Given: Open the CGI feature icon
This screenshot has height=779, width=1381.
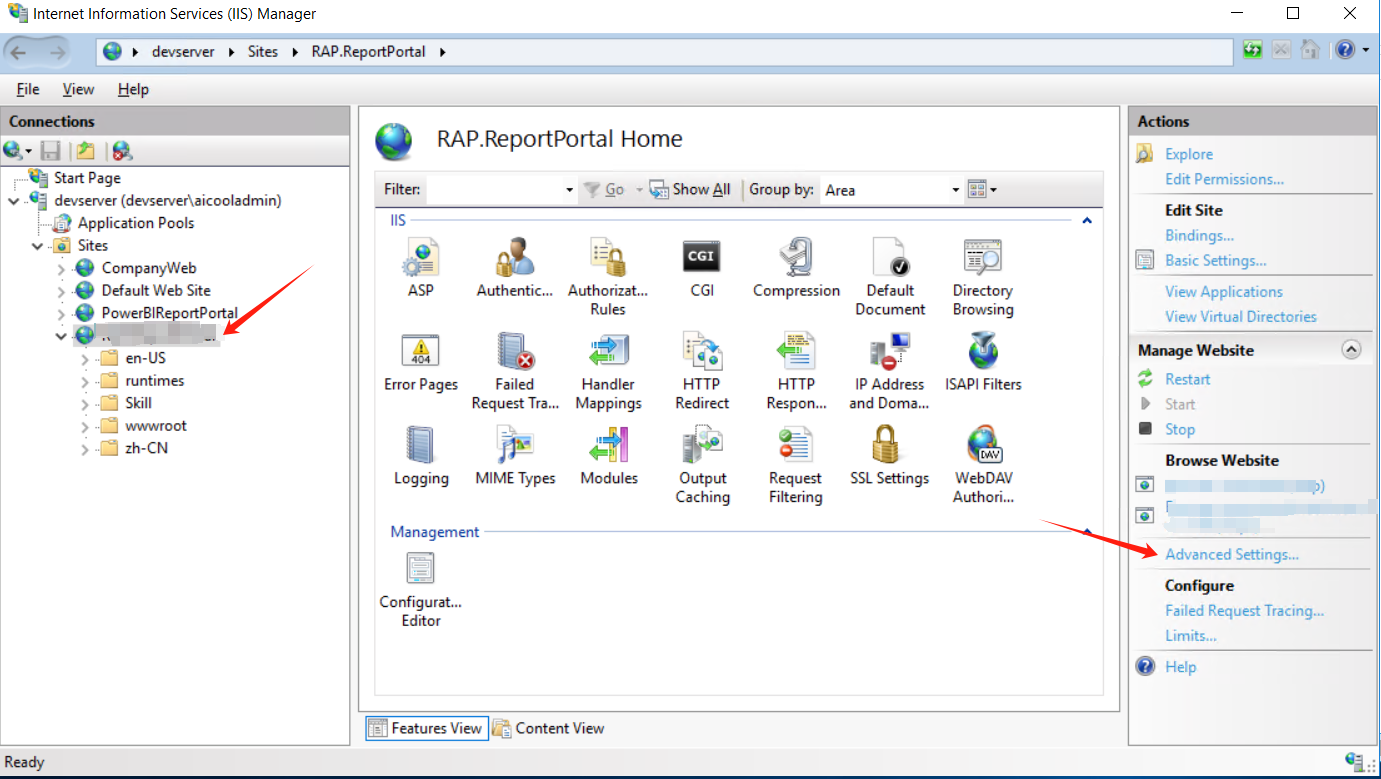Looking at the screenshot, I should pyautogui.click(x=702, y=269).
